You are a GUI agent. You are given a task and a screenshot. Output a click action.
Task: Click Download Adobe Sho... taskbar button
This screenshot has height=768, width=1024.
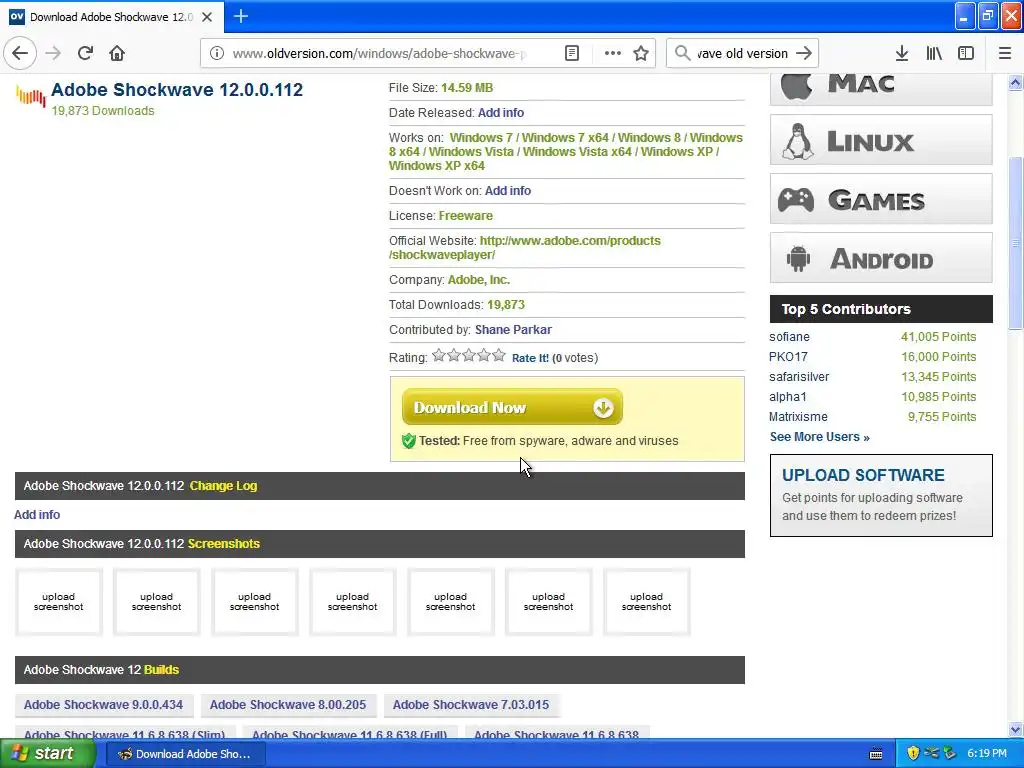pos(185,754)
